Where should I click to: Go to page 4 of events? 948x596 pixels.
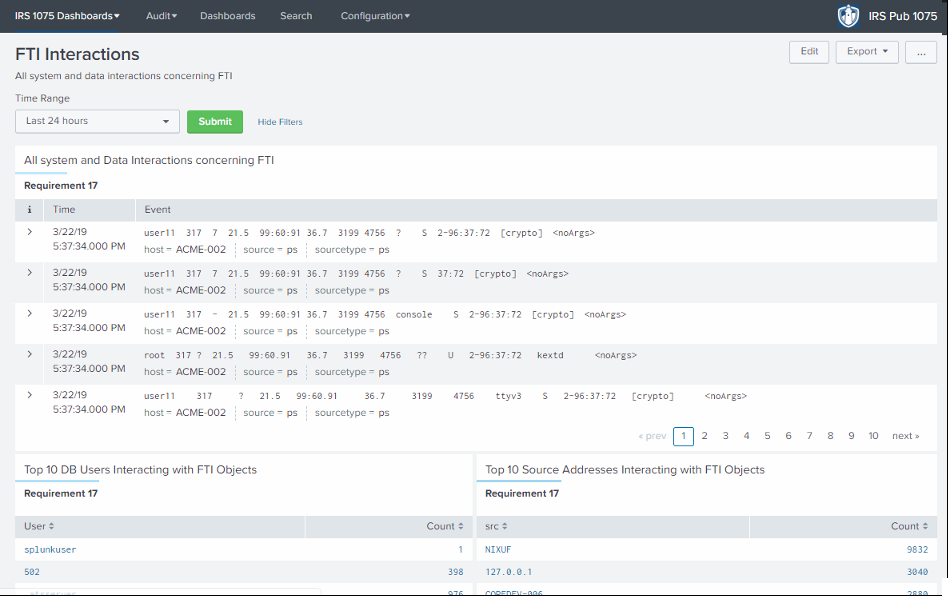746,436
